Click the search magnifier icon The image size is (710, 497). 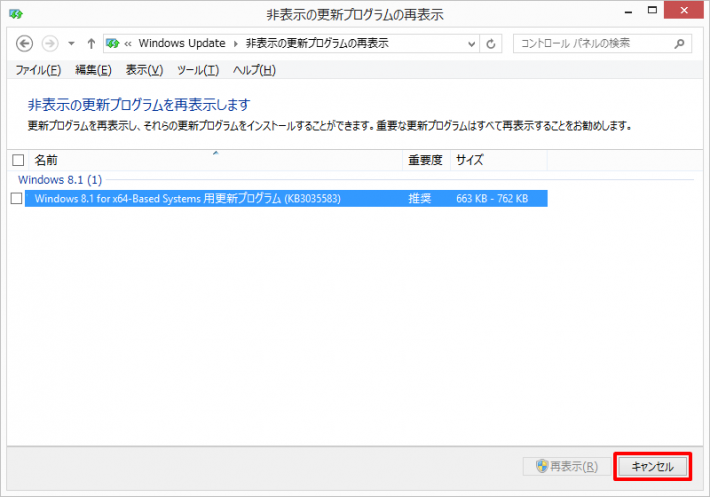pos(679,44)
